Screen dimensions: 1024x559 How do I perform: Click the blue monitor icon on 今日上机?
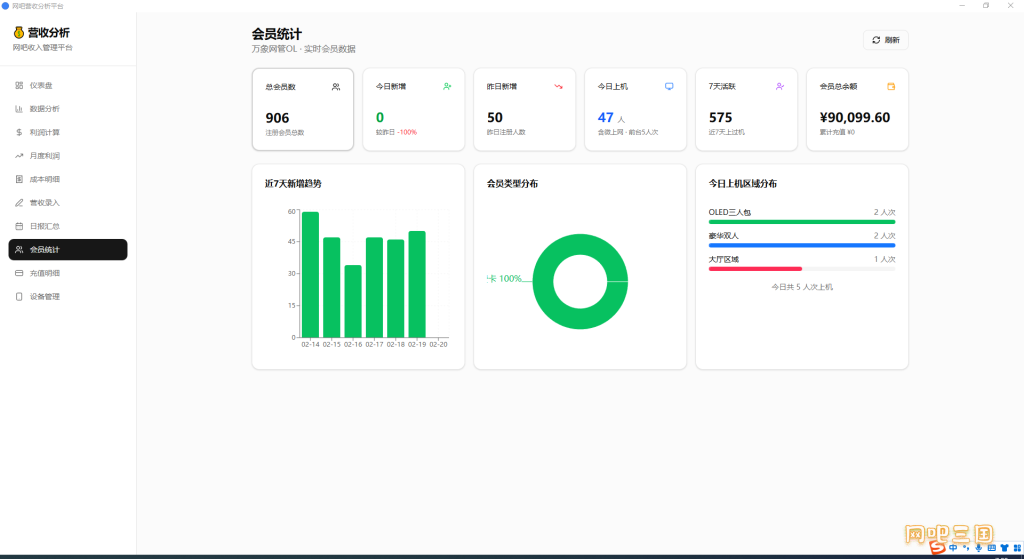click(x=669, y=86)
